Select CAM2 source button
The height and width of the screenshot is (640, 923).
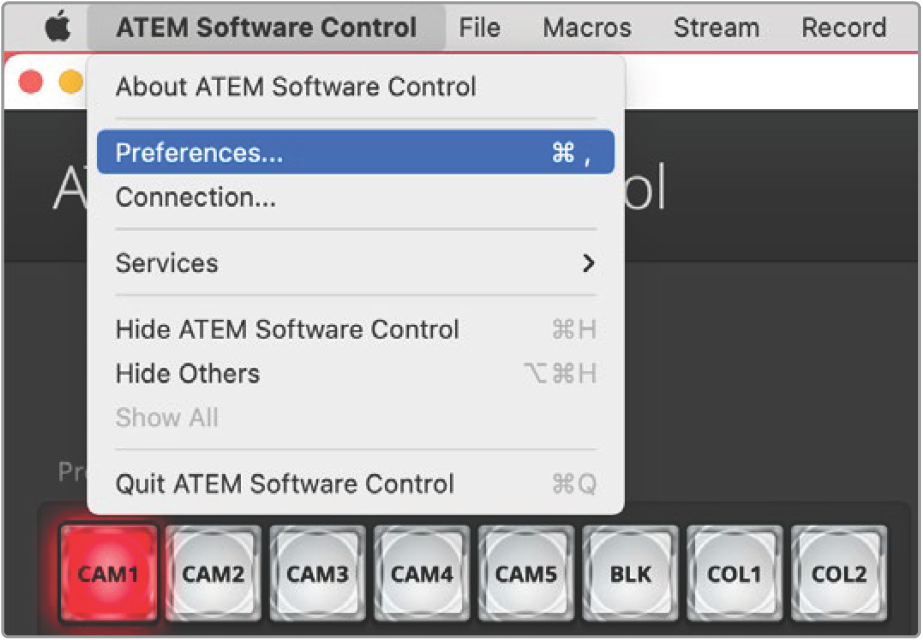(213, 573)
